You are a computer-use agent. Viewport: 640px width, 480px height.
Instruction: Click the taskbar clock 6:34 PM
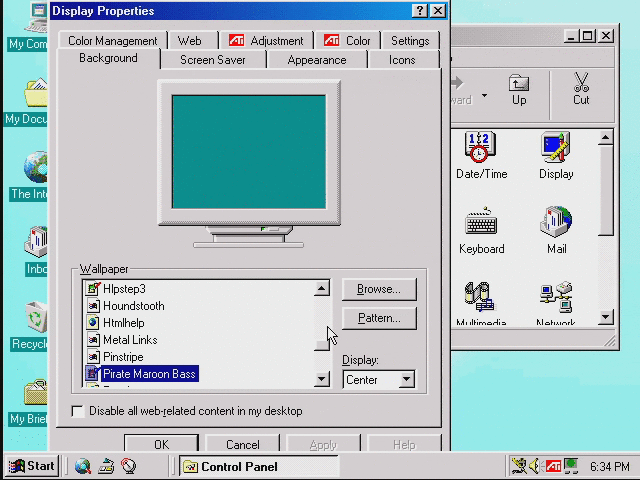pos(609,466)
